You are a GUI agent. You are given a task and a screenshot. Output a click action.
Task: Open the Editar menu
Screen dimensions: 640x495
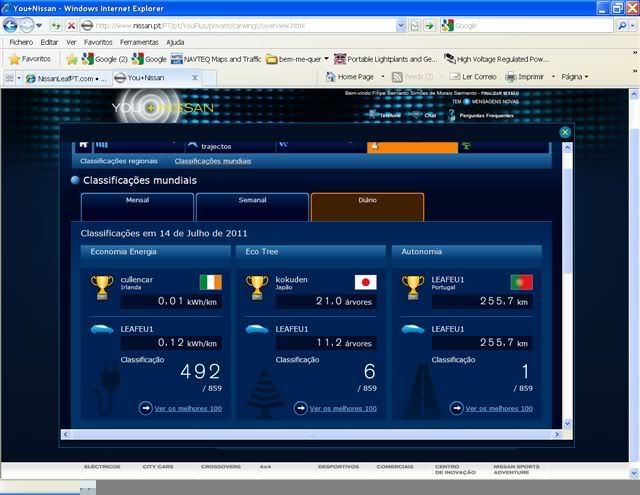click(x=49, y=42)
